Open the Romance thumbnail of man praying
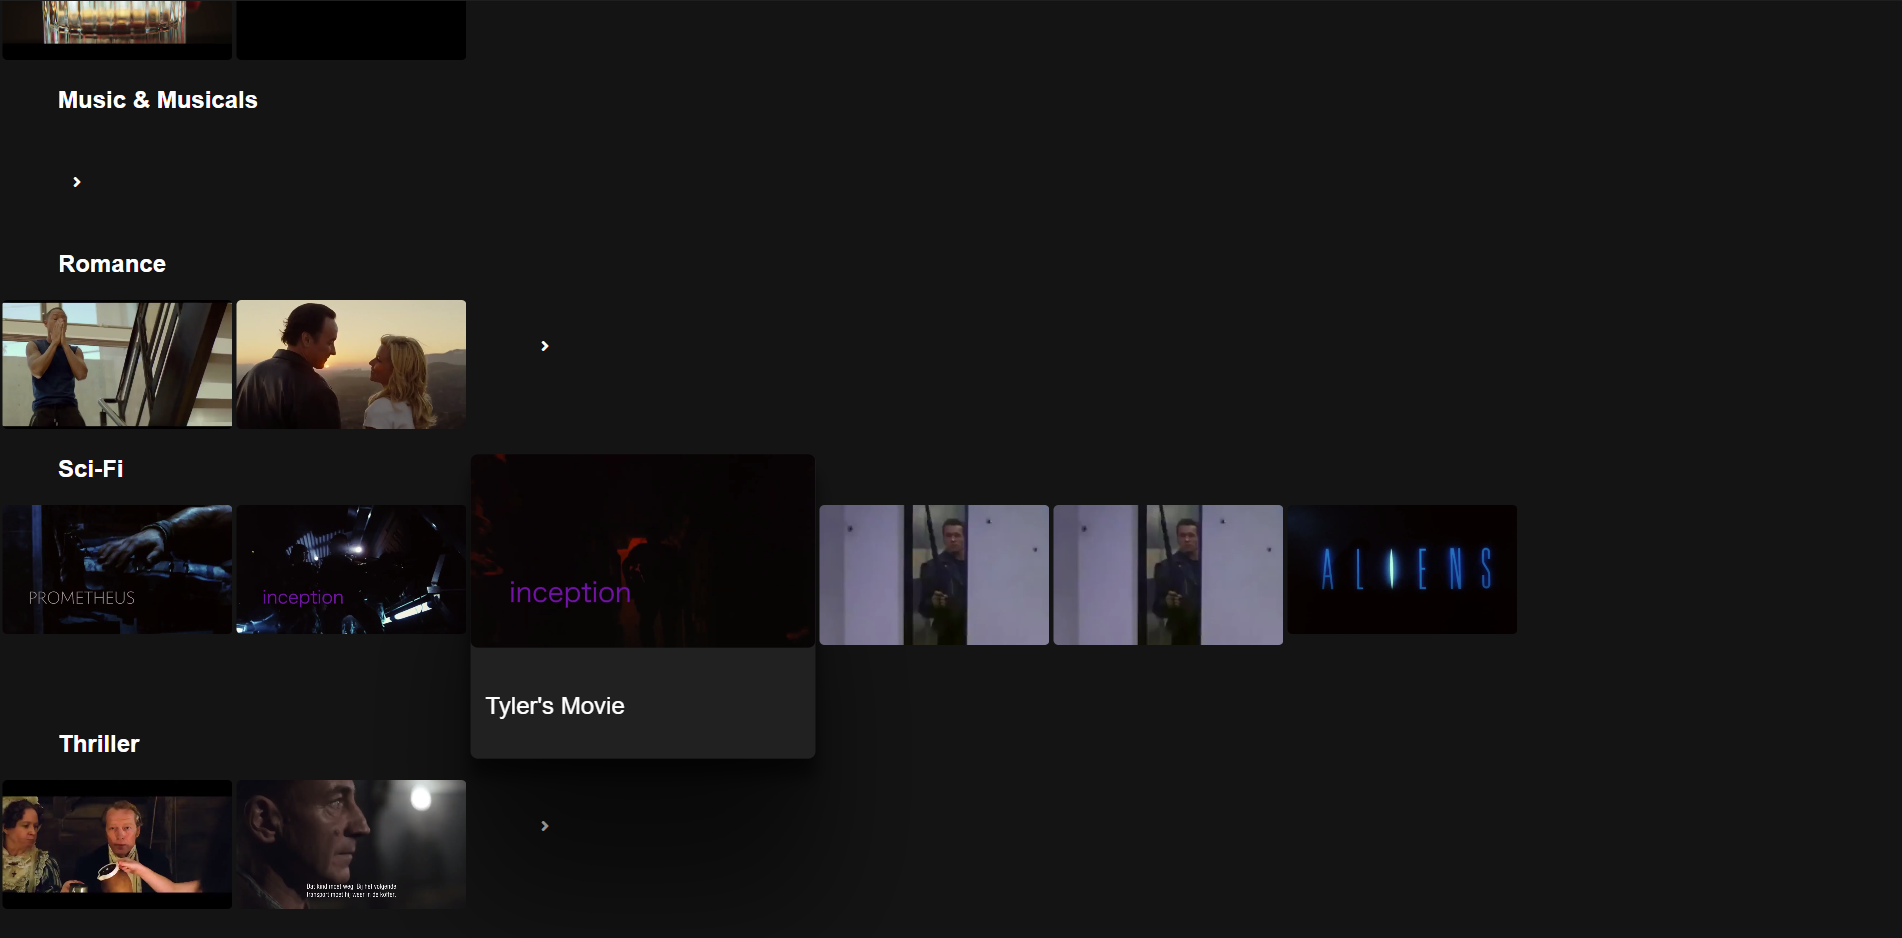 [117, 364]
